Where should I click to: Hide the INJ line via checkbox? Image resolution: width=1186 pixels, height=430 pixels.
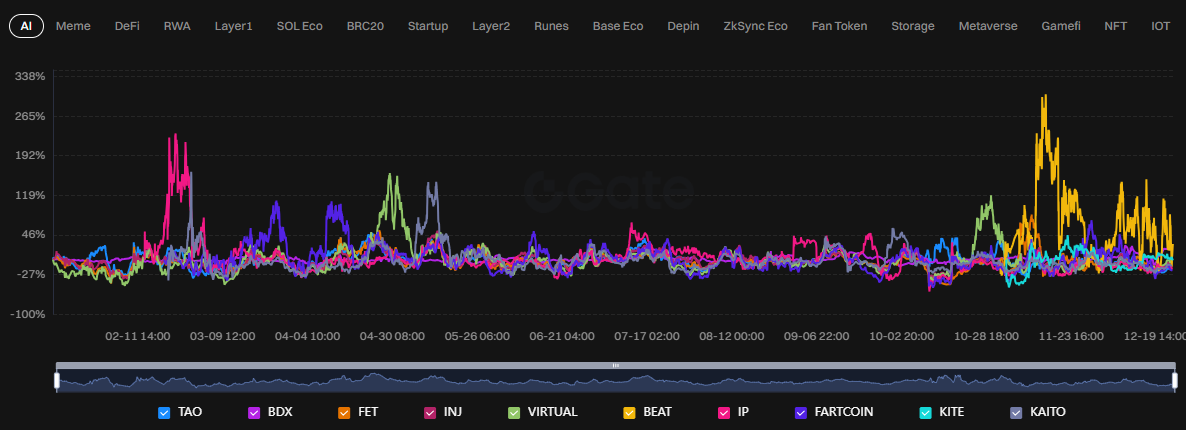pyautogui.click(x=430, y=412)
